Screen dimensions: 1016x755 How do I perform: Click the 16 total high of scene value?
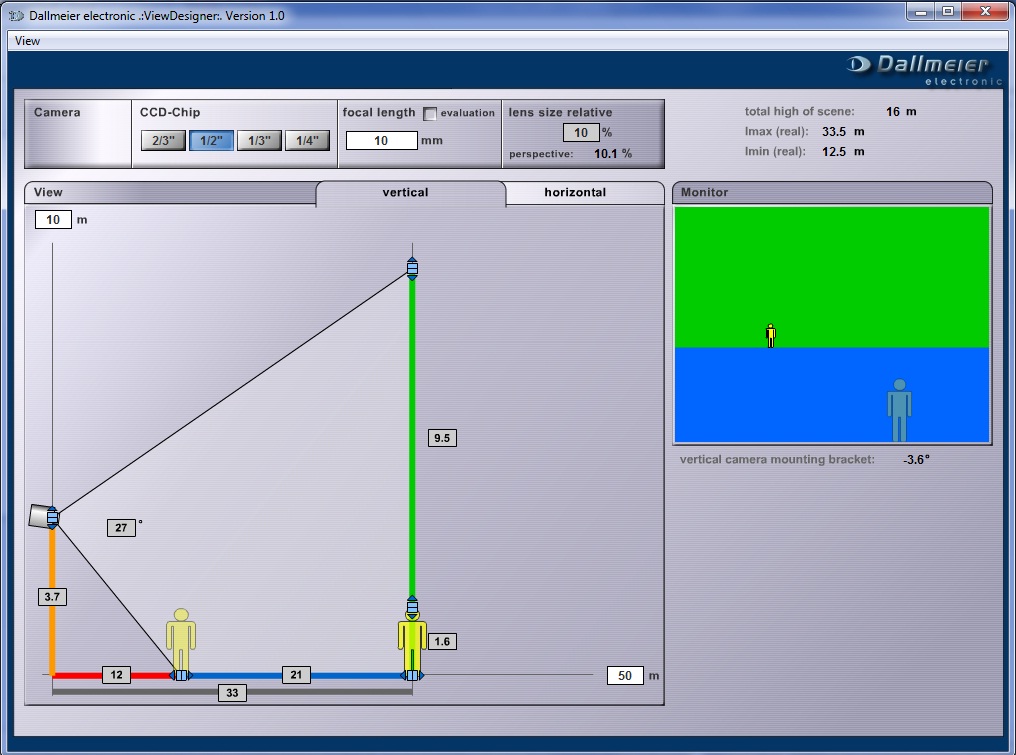click(893, 111)
